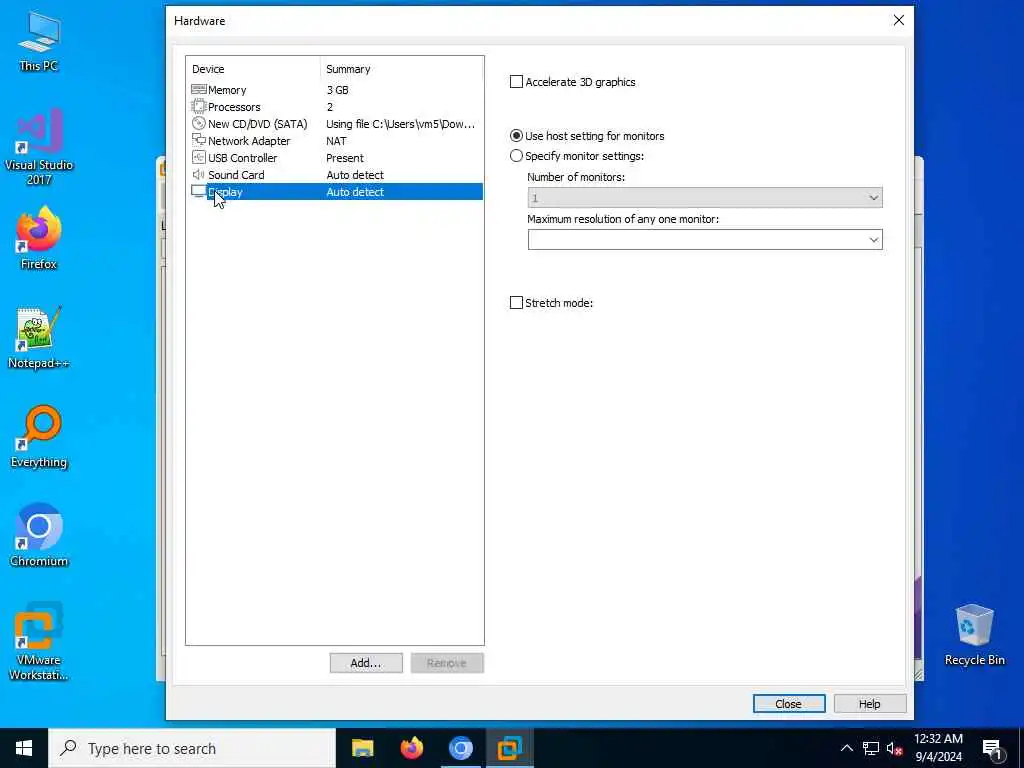Open the notification center icon

click(991, 749)
